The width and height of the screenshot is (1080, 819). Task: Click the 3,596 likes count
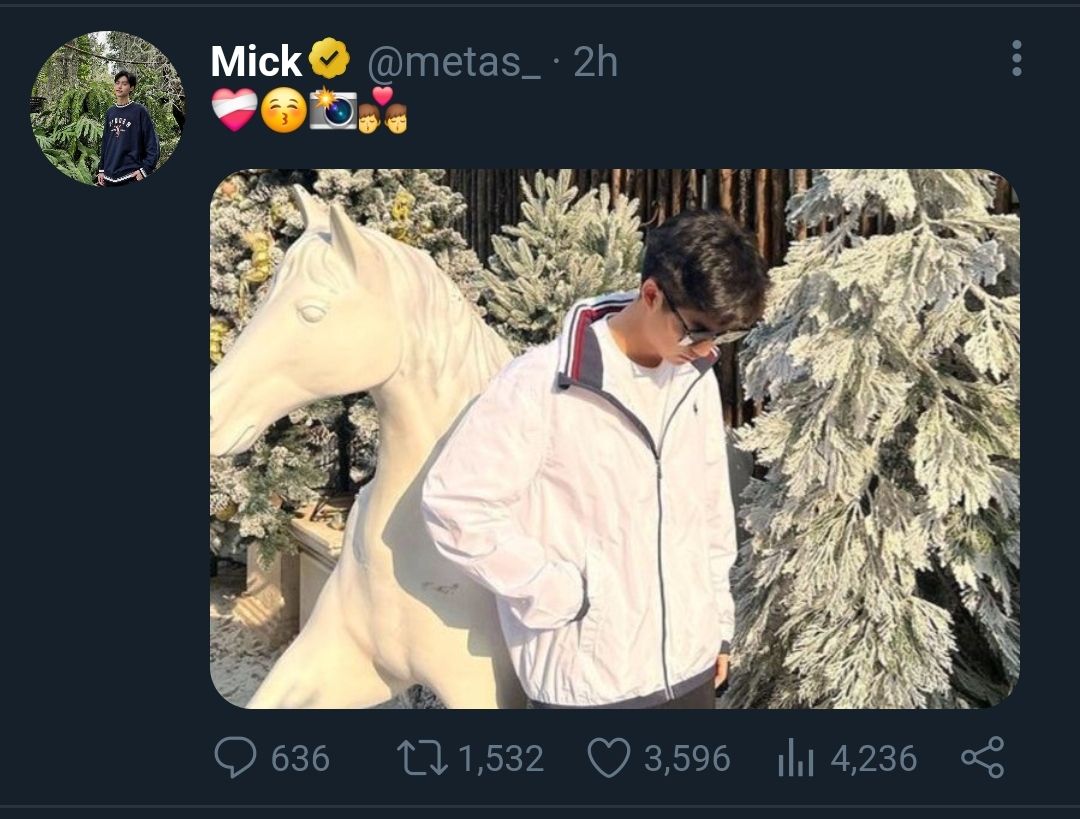pos(687,758)
